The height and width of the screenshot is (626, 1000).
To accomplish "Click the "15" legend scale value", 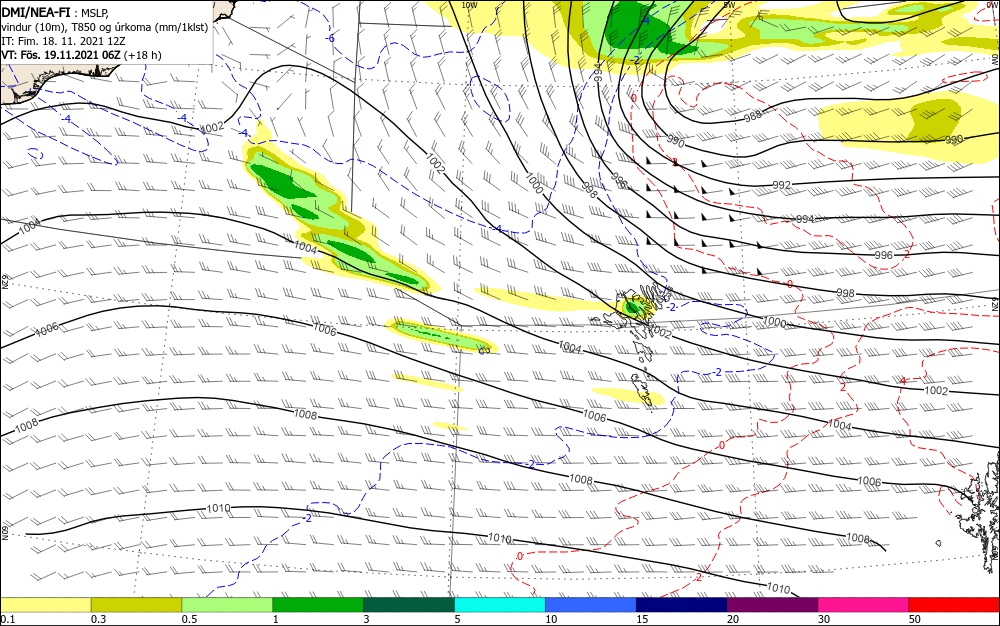I will click(x=642, y=619).
